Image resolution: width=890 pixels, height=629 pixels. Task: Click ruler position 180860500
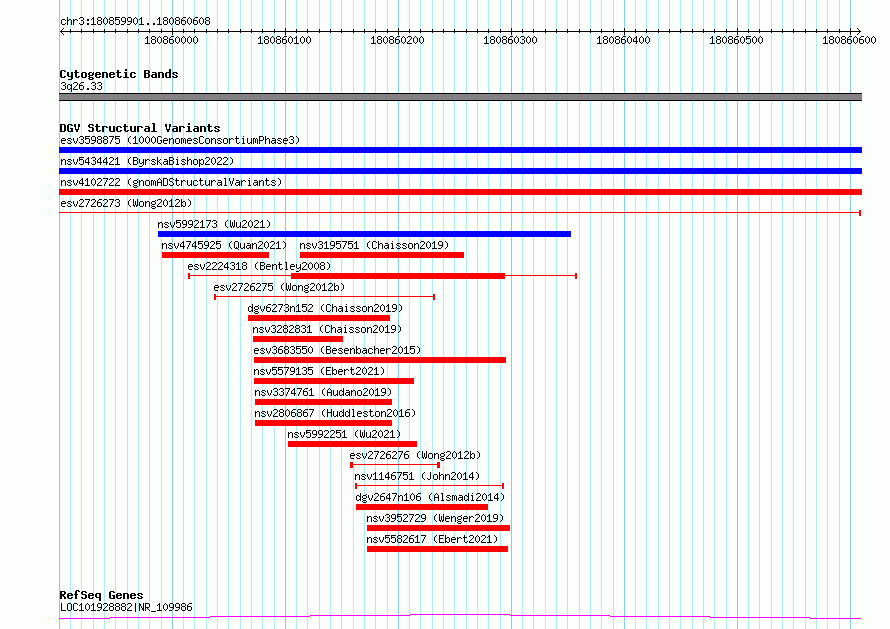736,40
